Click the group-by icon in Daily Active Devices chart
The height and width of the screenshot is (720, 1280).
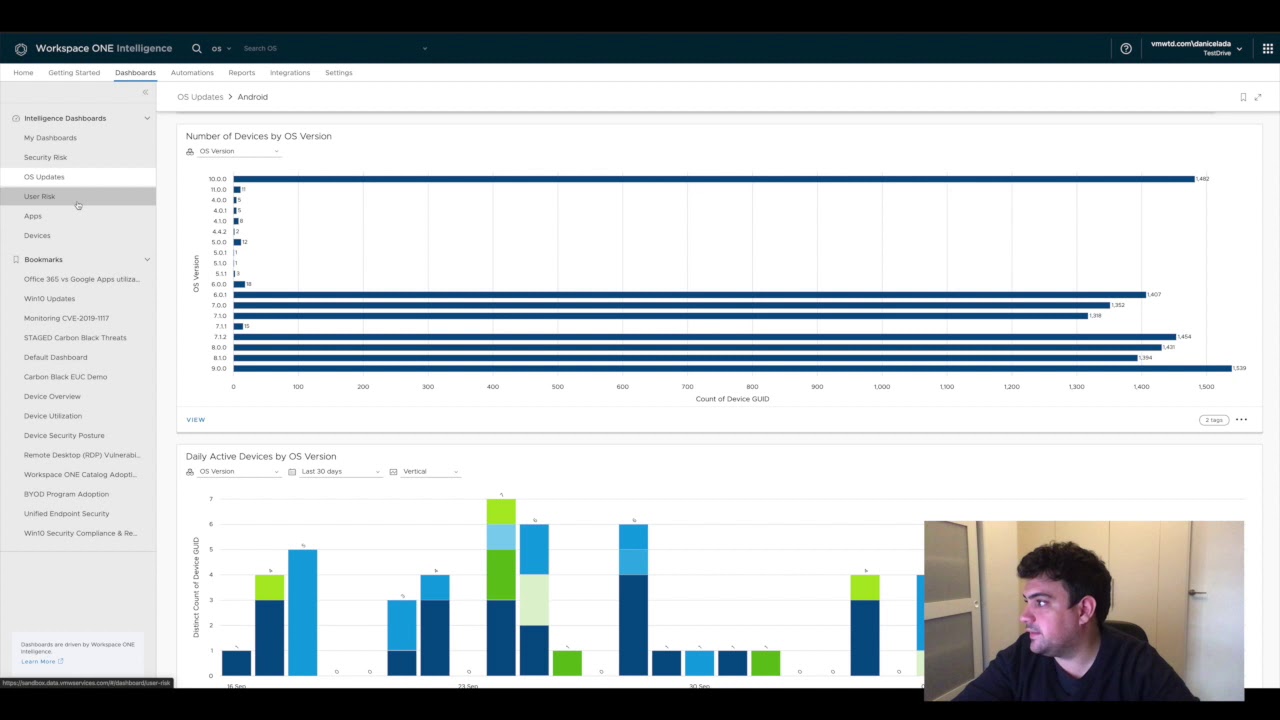(x=190, y=471)
